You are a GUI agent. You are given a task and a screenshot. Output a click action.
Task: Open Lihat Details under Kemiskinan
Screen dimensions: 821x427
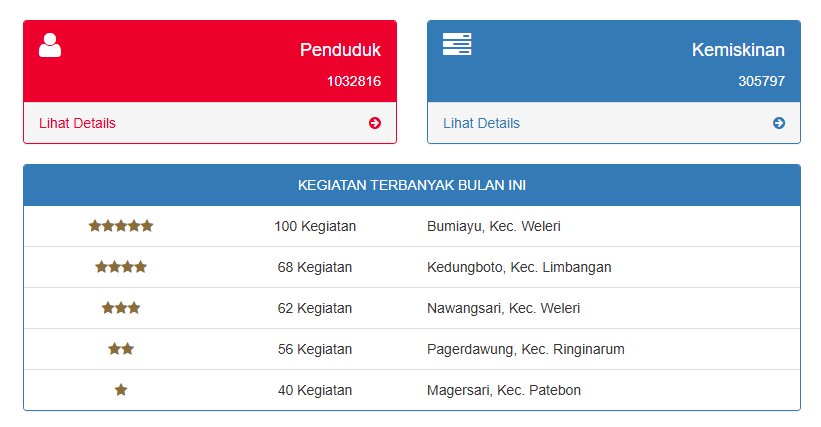[x=481, y=123]
